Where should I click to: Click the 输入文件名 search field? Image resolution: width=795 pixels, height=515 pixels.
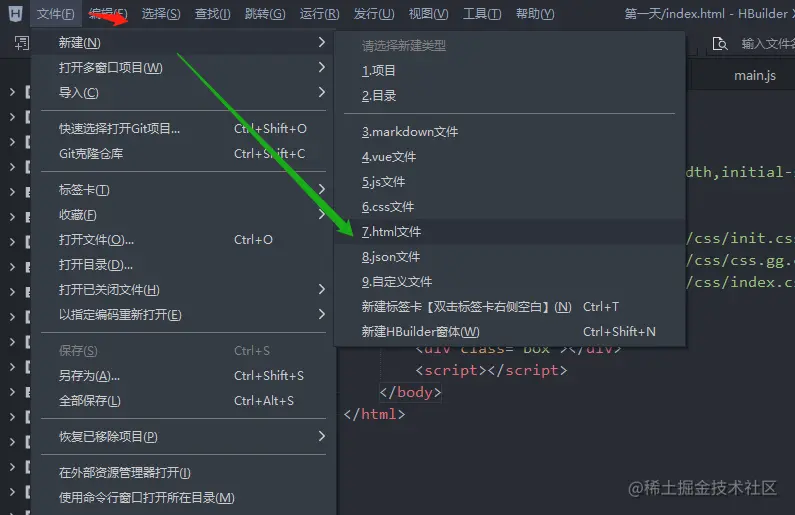point(767,44)
